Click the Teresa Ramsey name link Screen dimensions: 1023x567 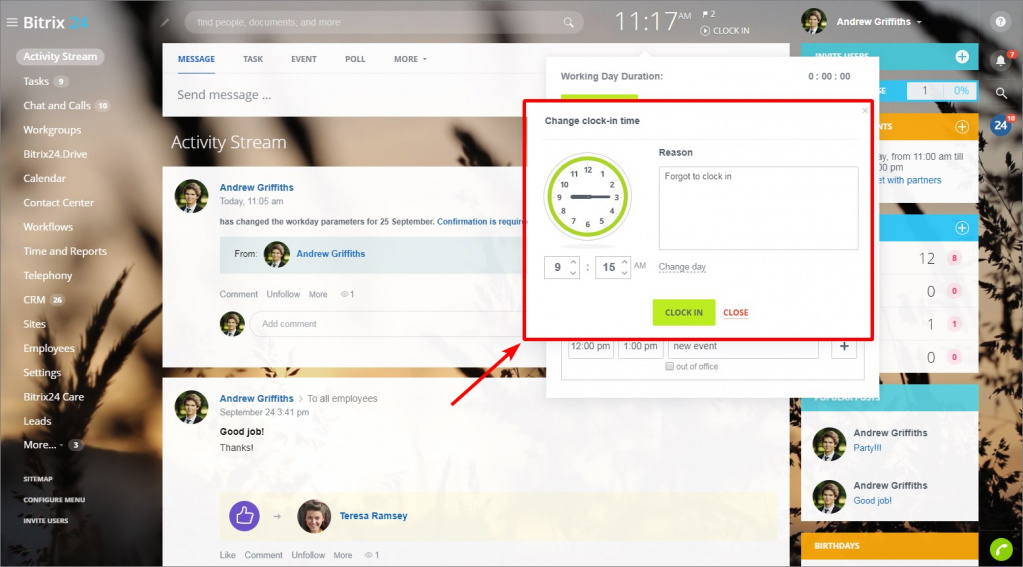point(373,516)
